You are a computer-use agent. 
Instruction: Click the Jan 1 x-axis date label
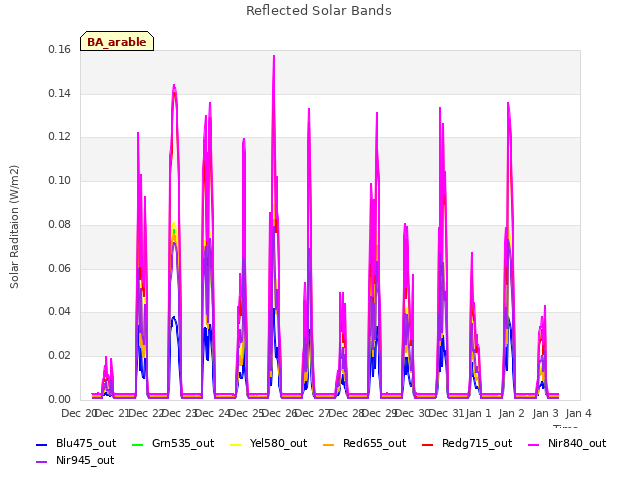[478, 414]
